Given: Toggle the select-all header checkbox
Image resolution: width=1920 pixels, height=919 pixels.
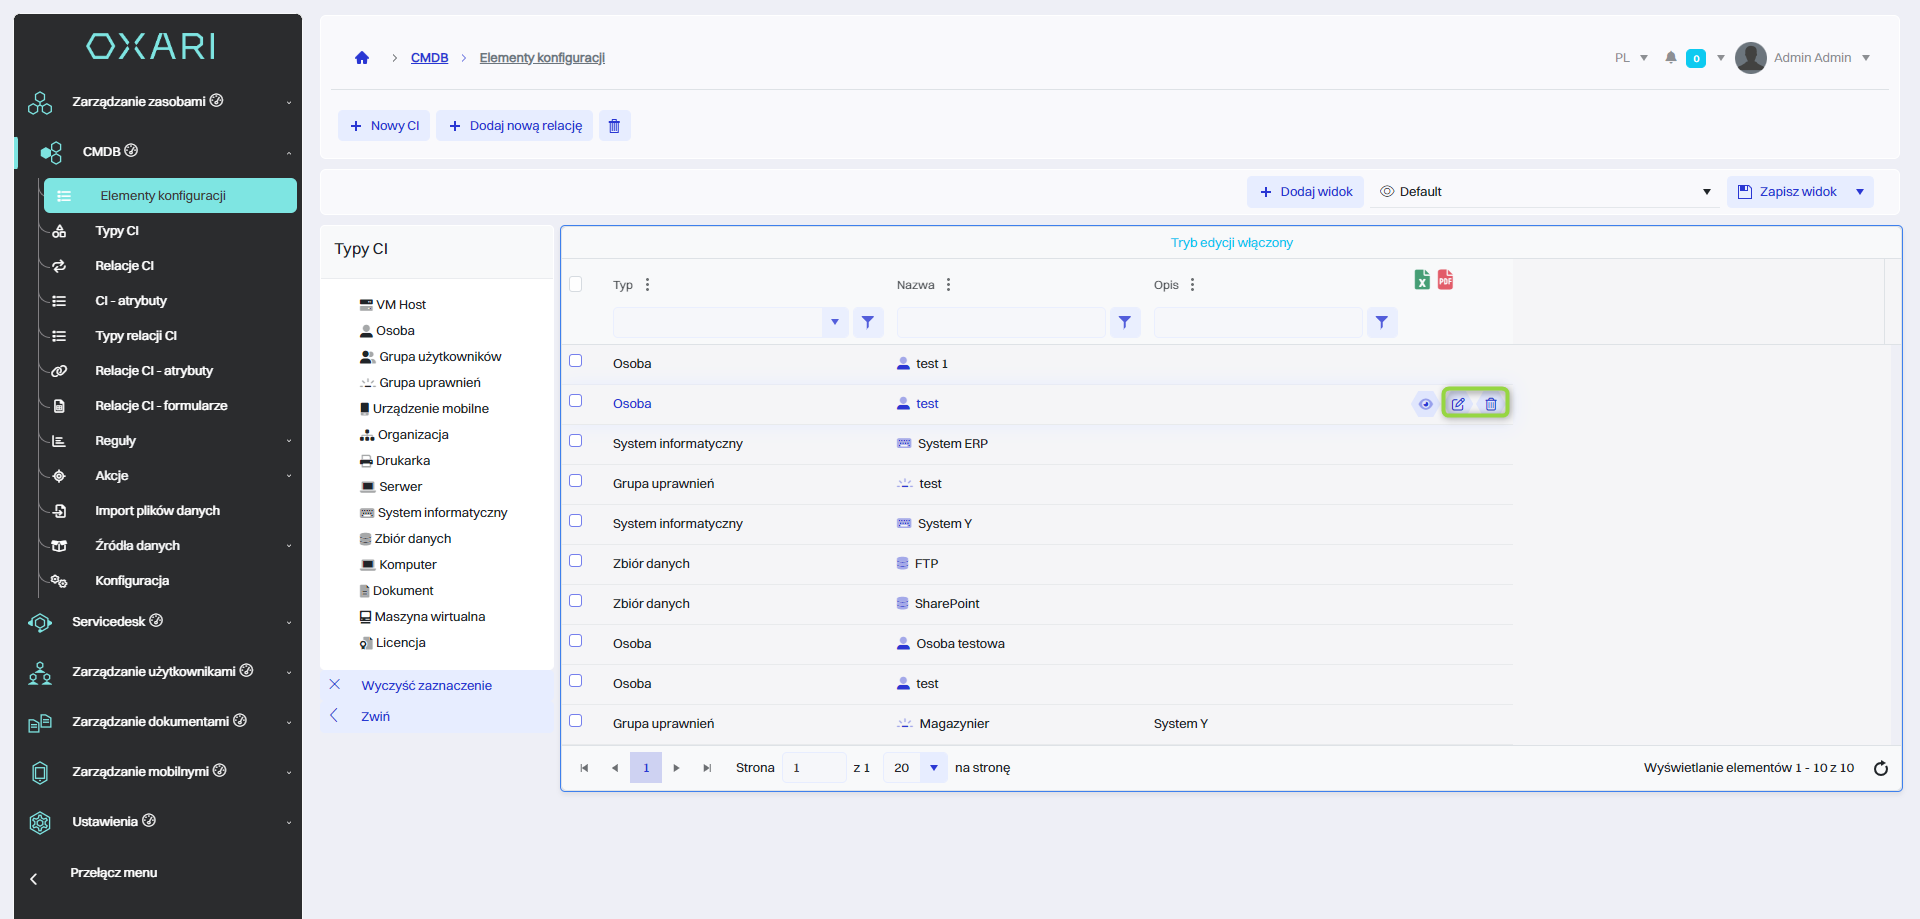Looking at the screenshot, I should click(576, 284).
